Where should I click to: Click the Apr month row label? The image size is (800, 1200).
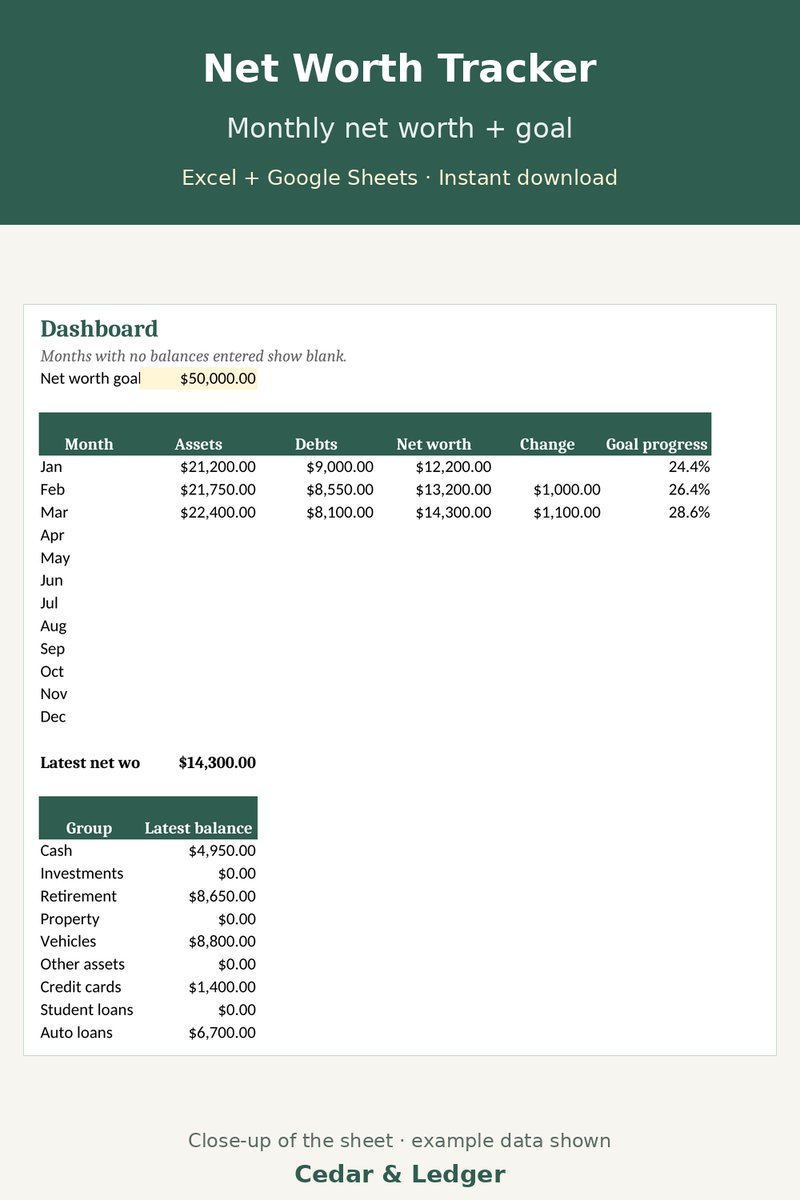(52, 535)
